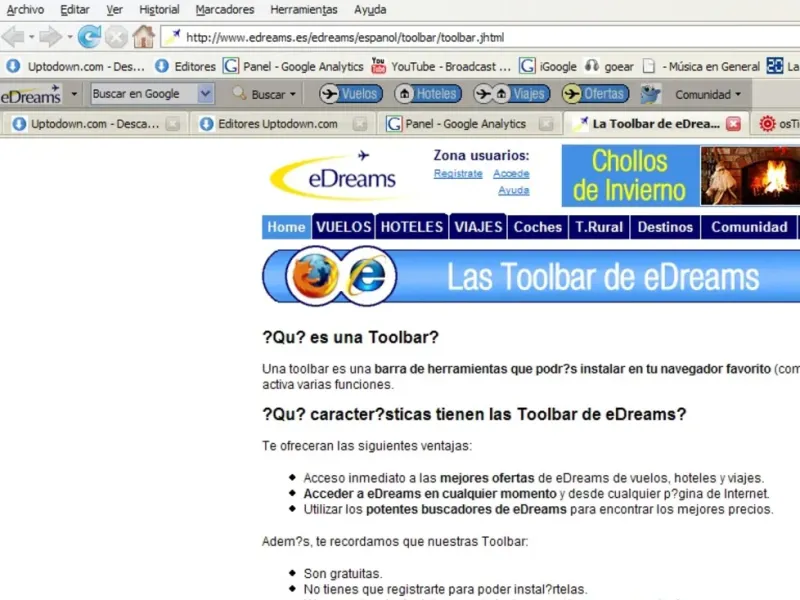Click the fireplace image in the banner
The width and height of the screenshot is (800, 600).
[x=750, y=176]
